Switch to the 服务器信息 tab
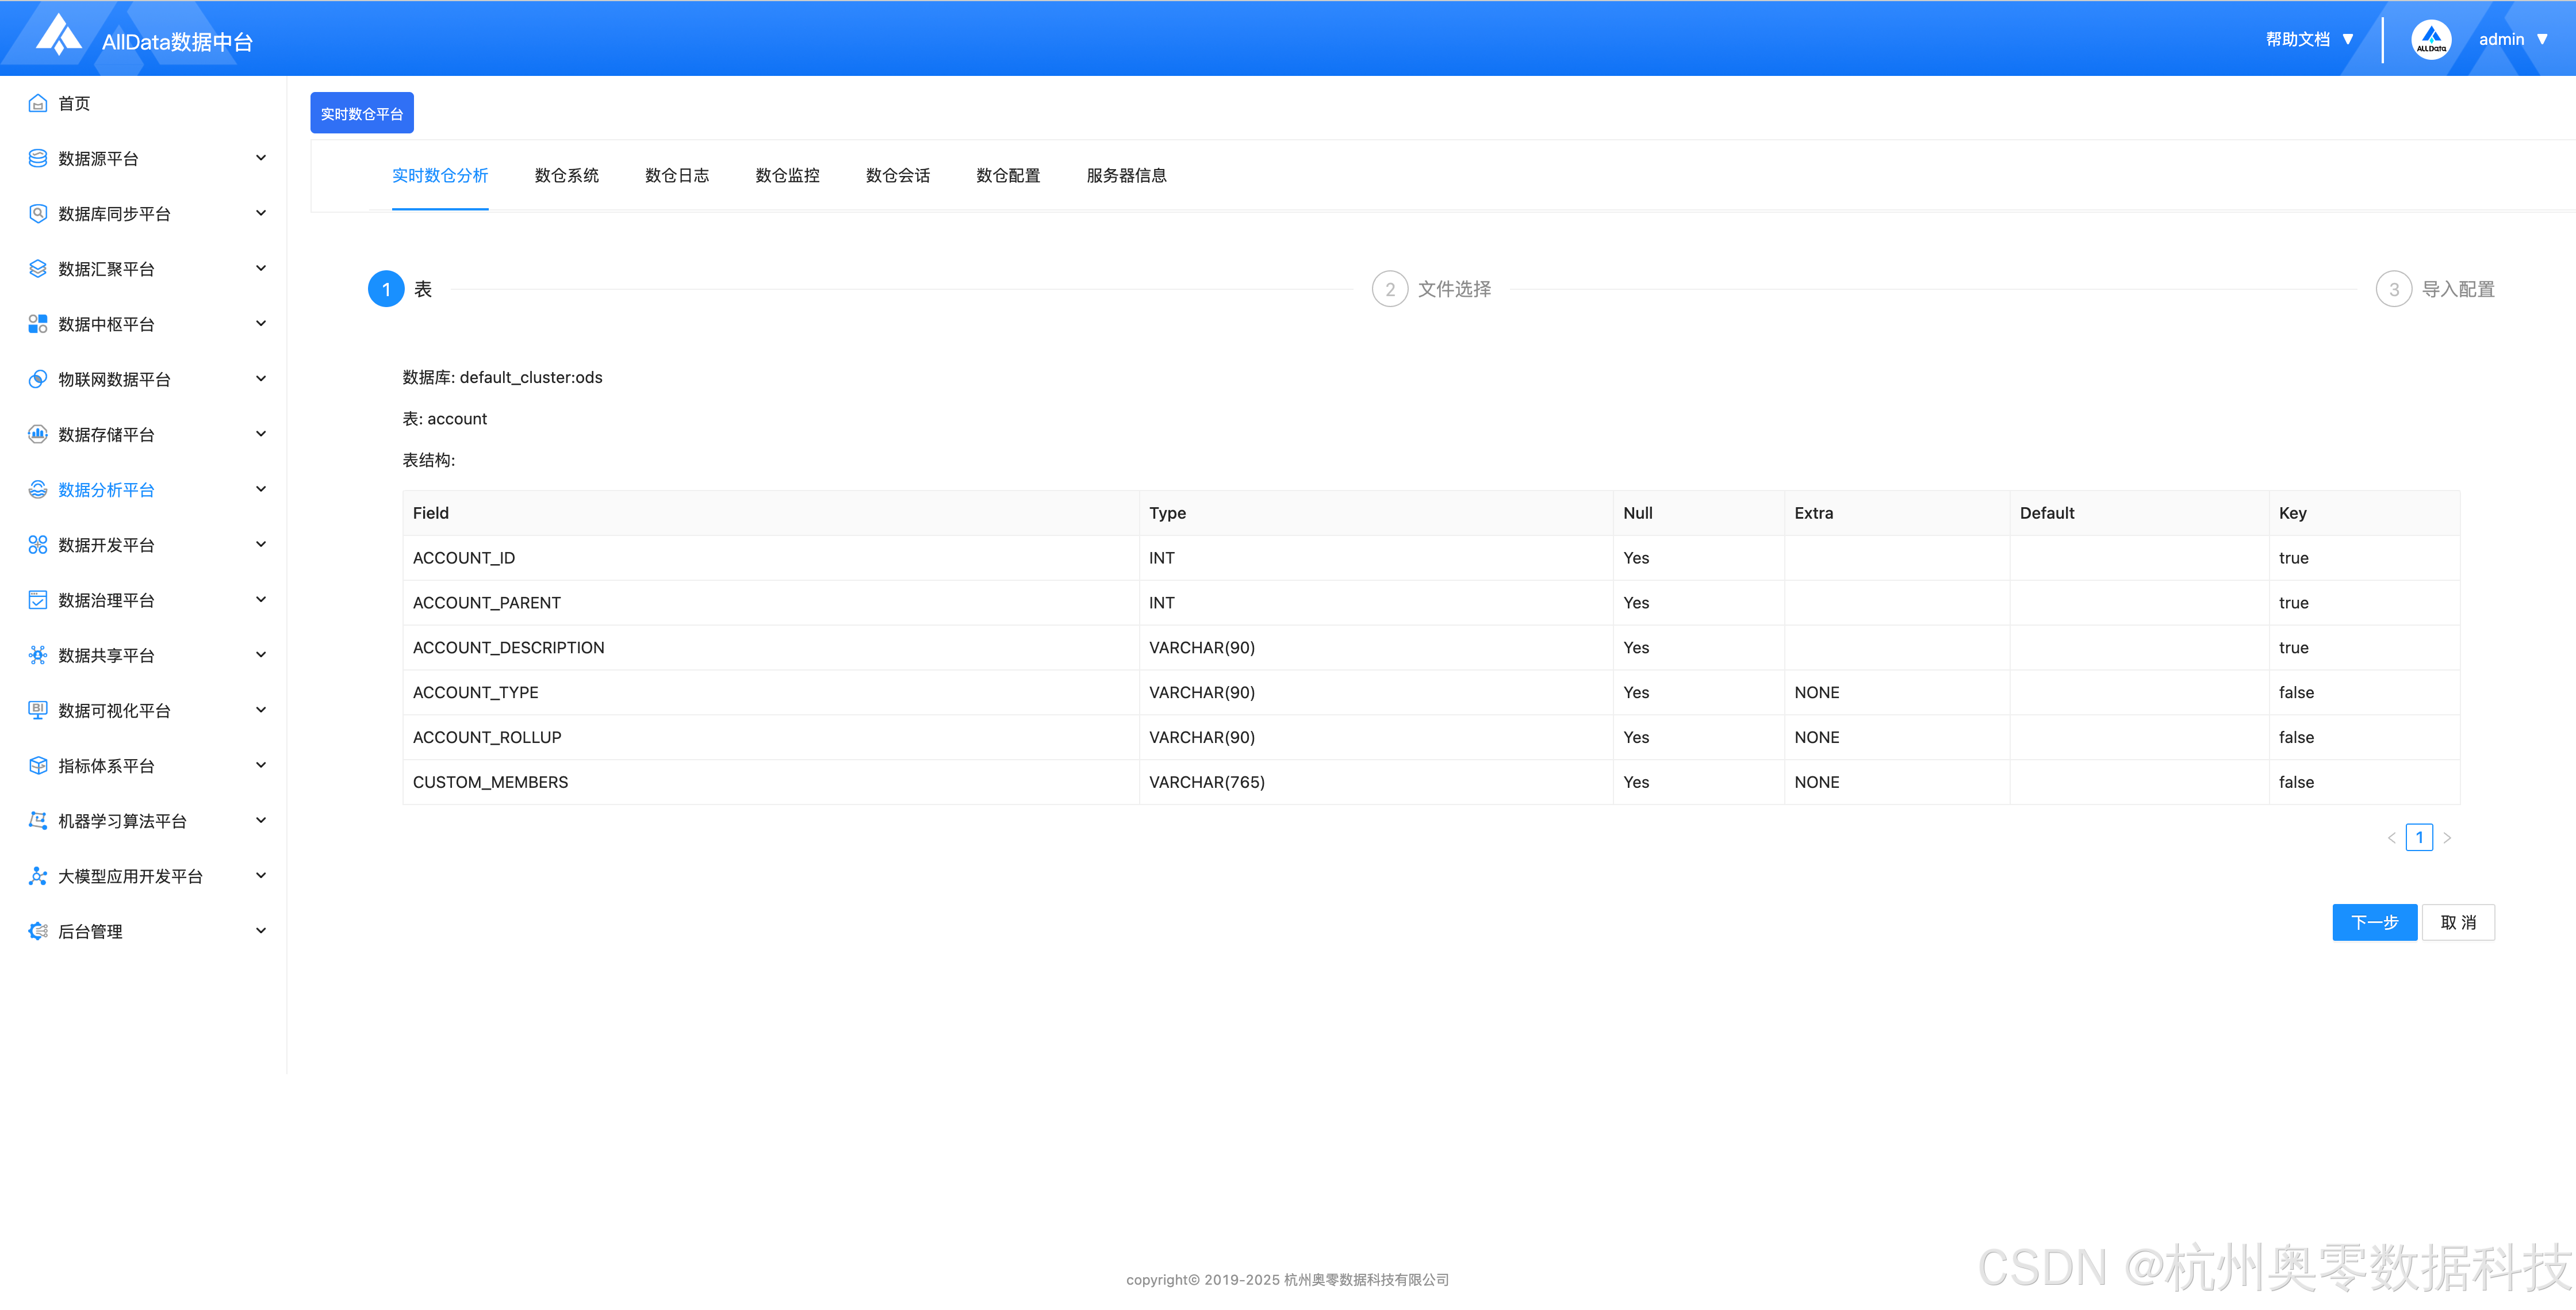Viewport: 2576px width, 1310px height. point(1126,176)
